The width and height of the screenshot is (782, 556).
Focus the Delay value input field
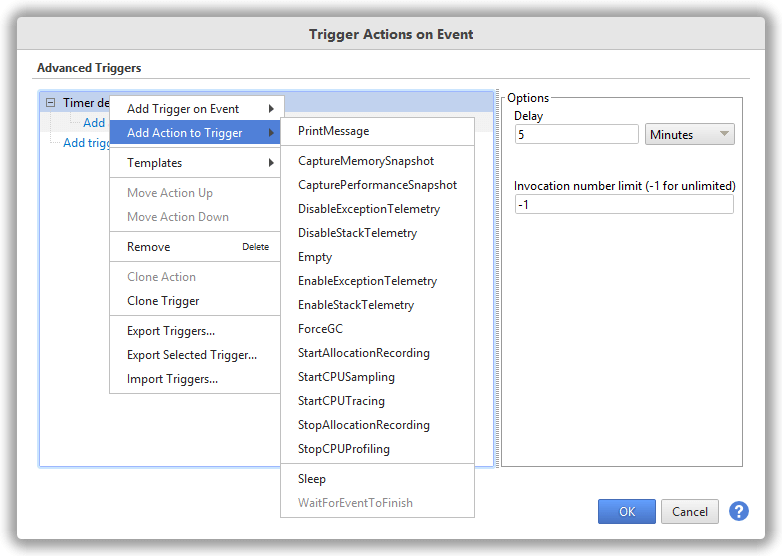[577, 134]
